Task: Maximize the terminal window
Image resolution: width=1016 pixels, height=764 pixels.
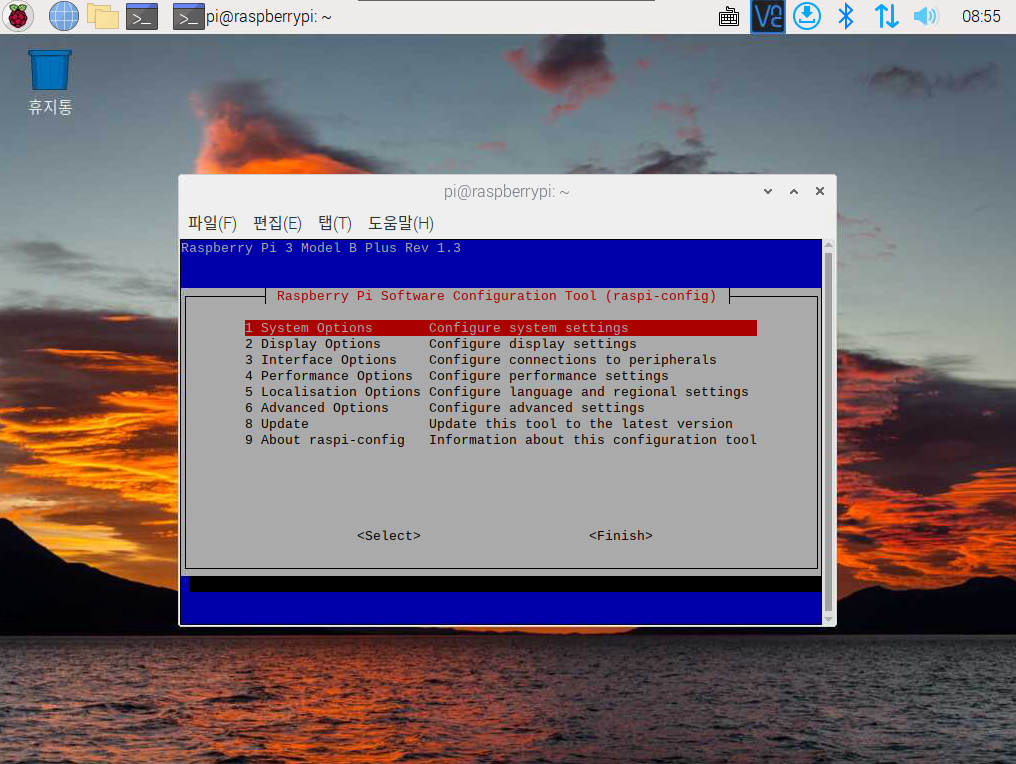Action: pyautogui.click(x=794, y=191)
